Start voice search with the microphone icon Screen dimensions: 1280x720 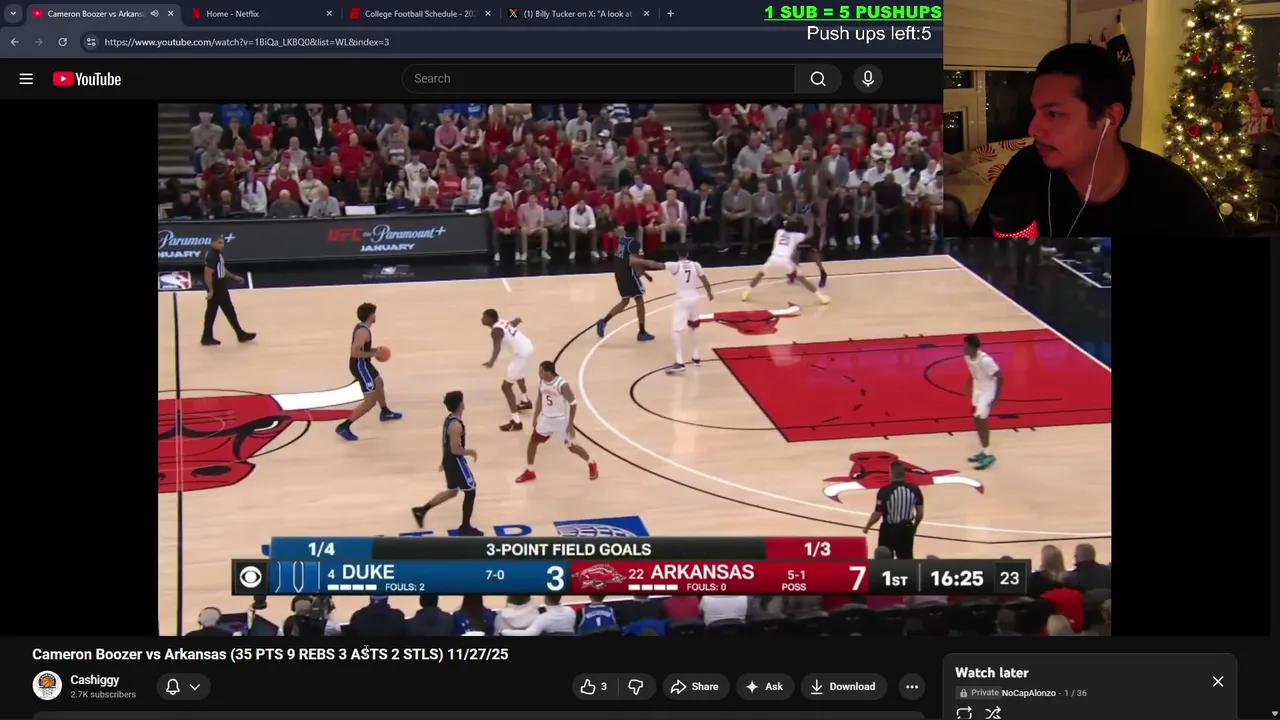pyautogui.click(x=868, y=79)
